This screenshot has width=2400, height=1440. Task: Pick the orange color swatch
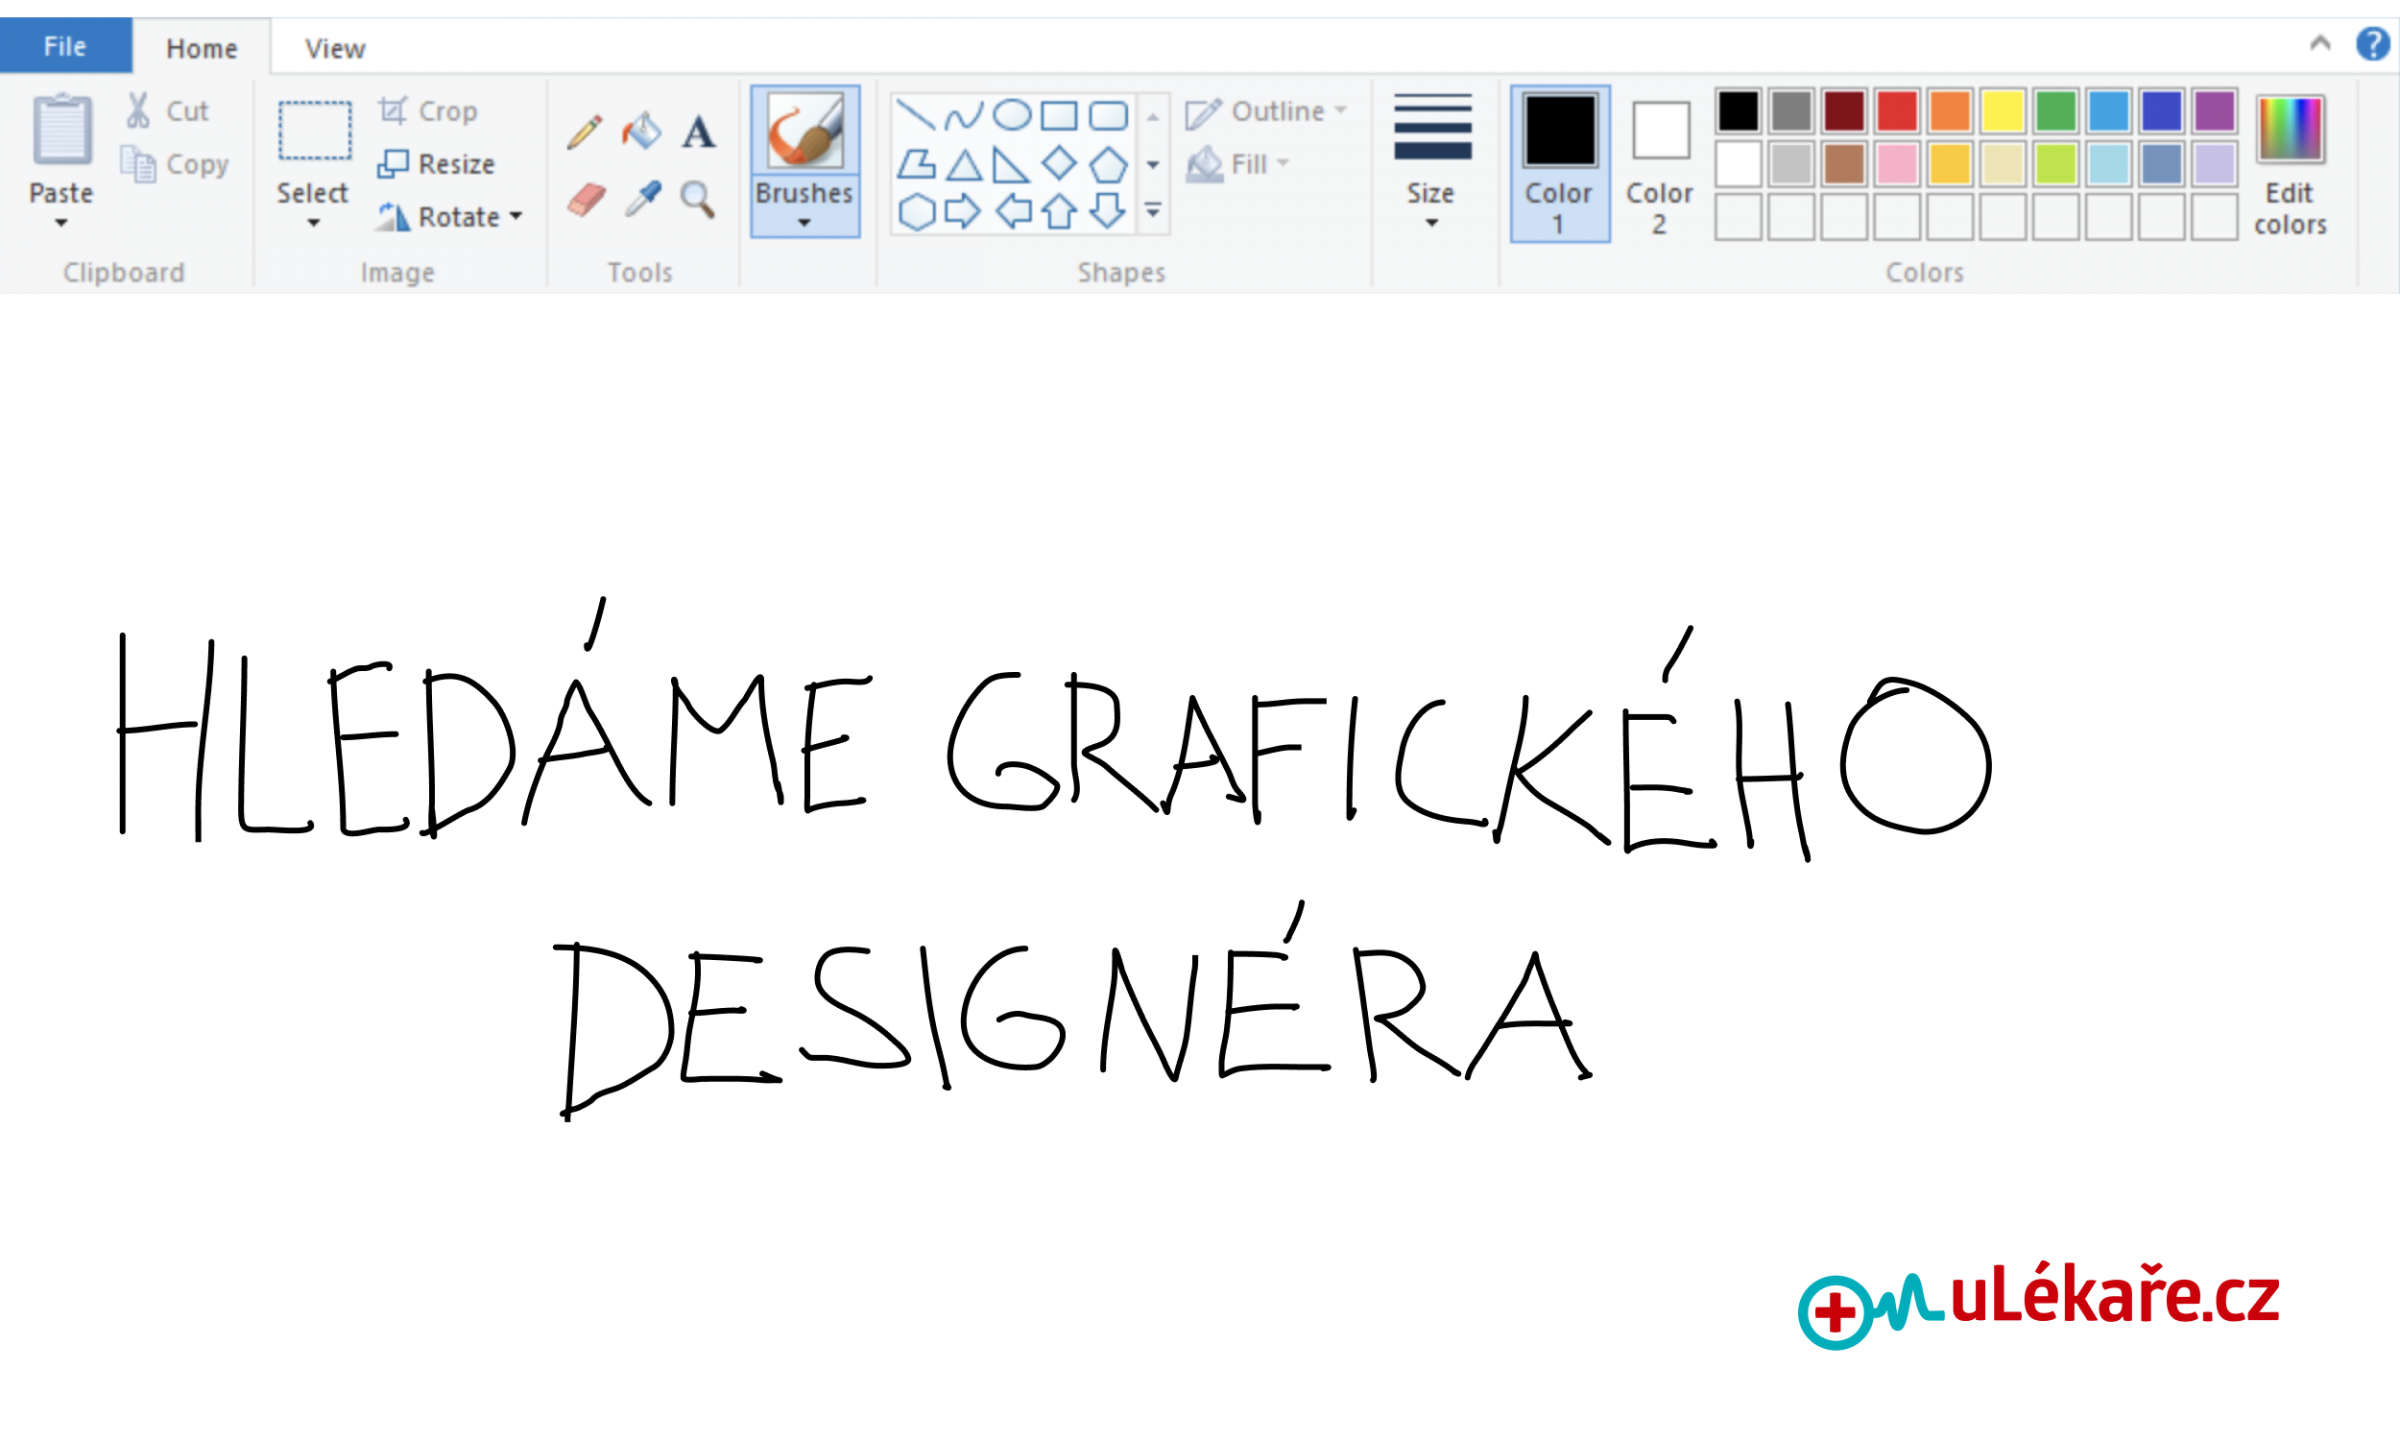(1949, 111)
